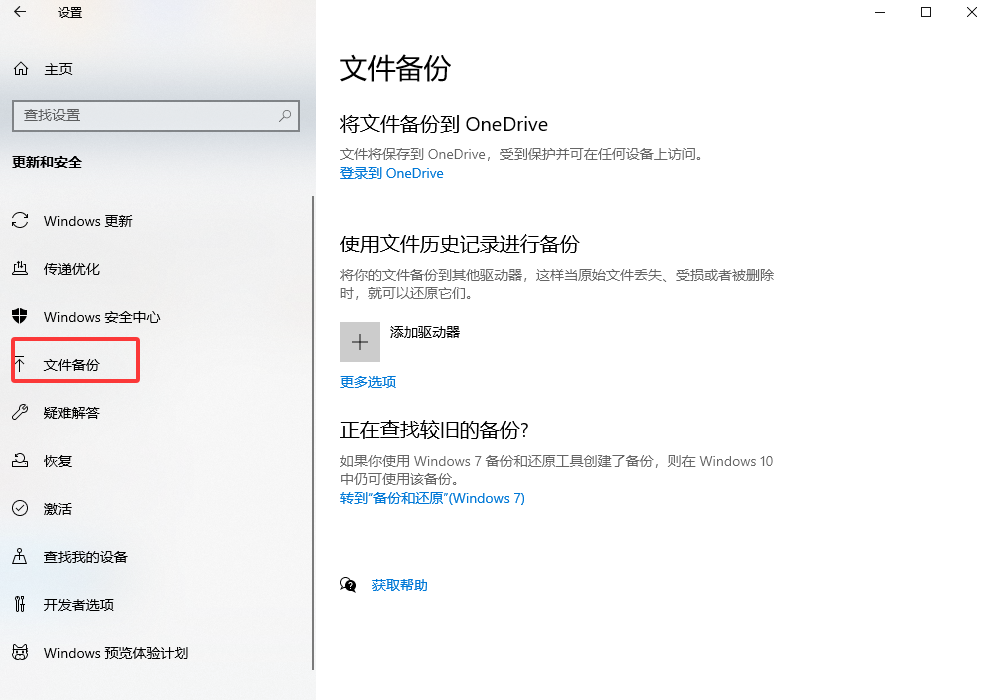Click the Windows 安全中心 shield icon
This screenshot has height=700, width=991.
pos(20,316)
